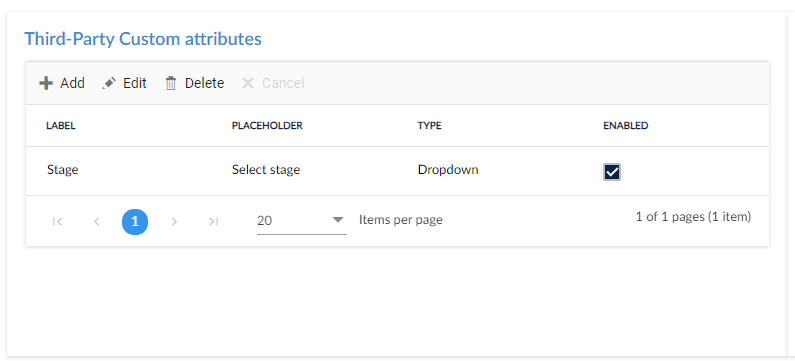Screen dimensions: 795x361
Task: Click the 20 items per page value
Action: click(x=265, y=221)
